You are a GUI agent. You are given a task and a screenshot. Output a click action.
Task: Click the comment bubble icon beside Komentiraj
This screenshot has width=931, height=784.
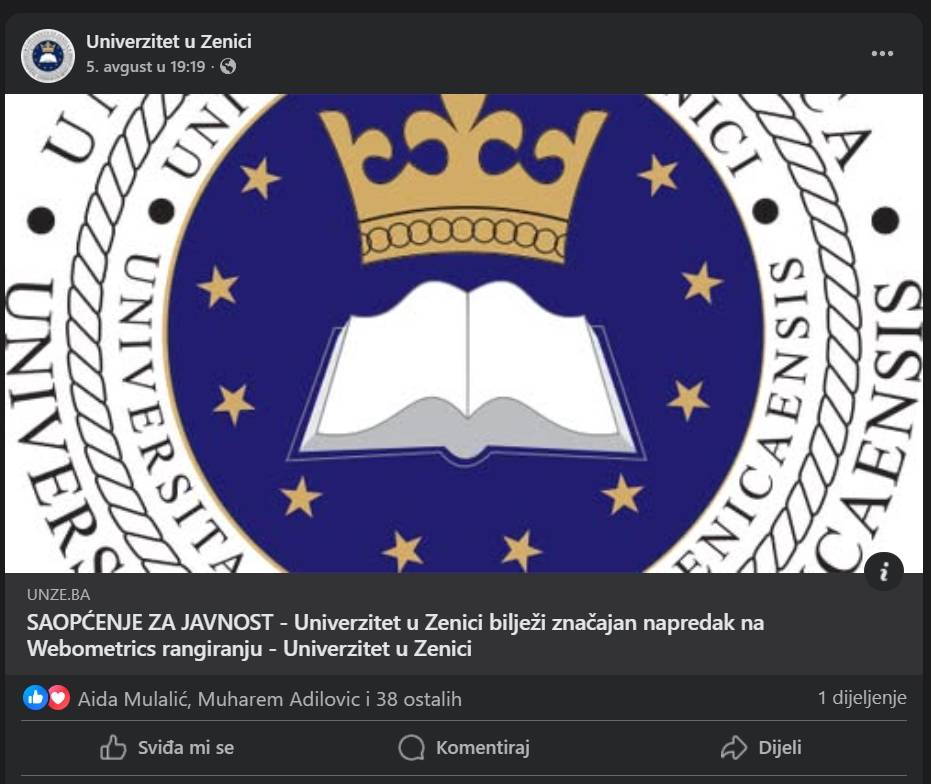pos(411,747)
